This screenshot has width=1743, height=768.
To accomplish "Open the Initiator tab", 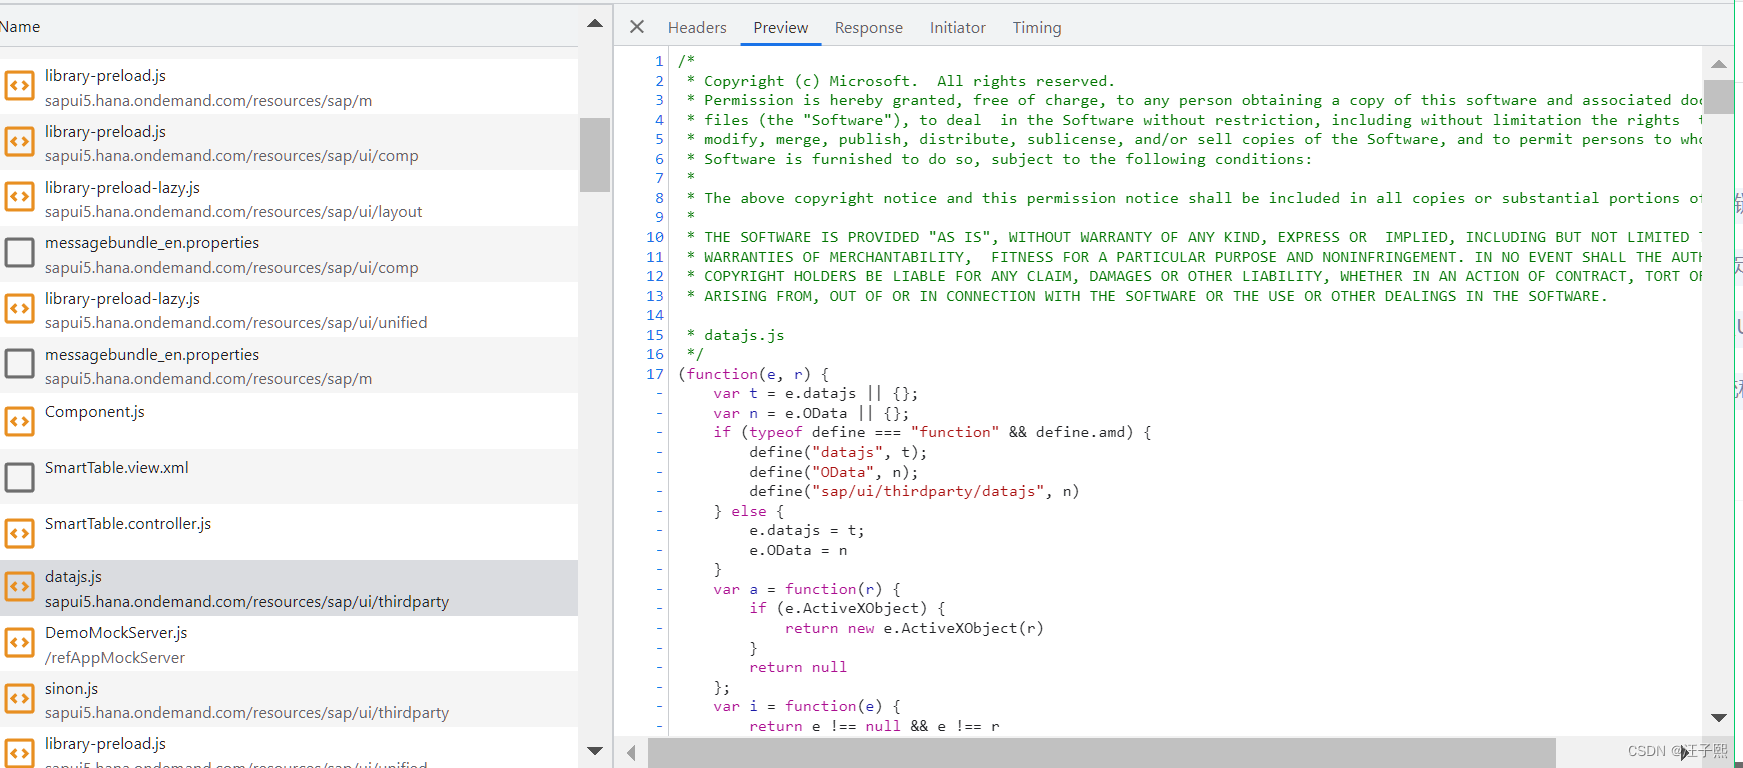I will coord(957,28).
